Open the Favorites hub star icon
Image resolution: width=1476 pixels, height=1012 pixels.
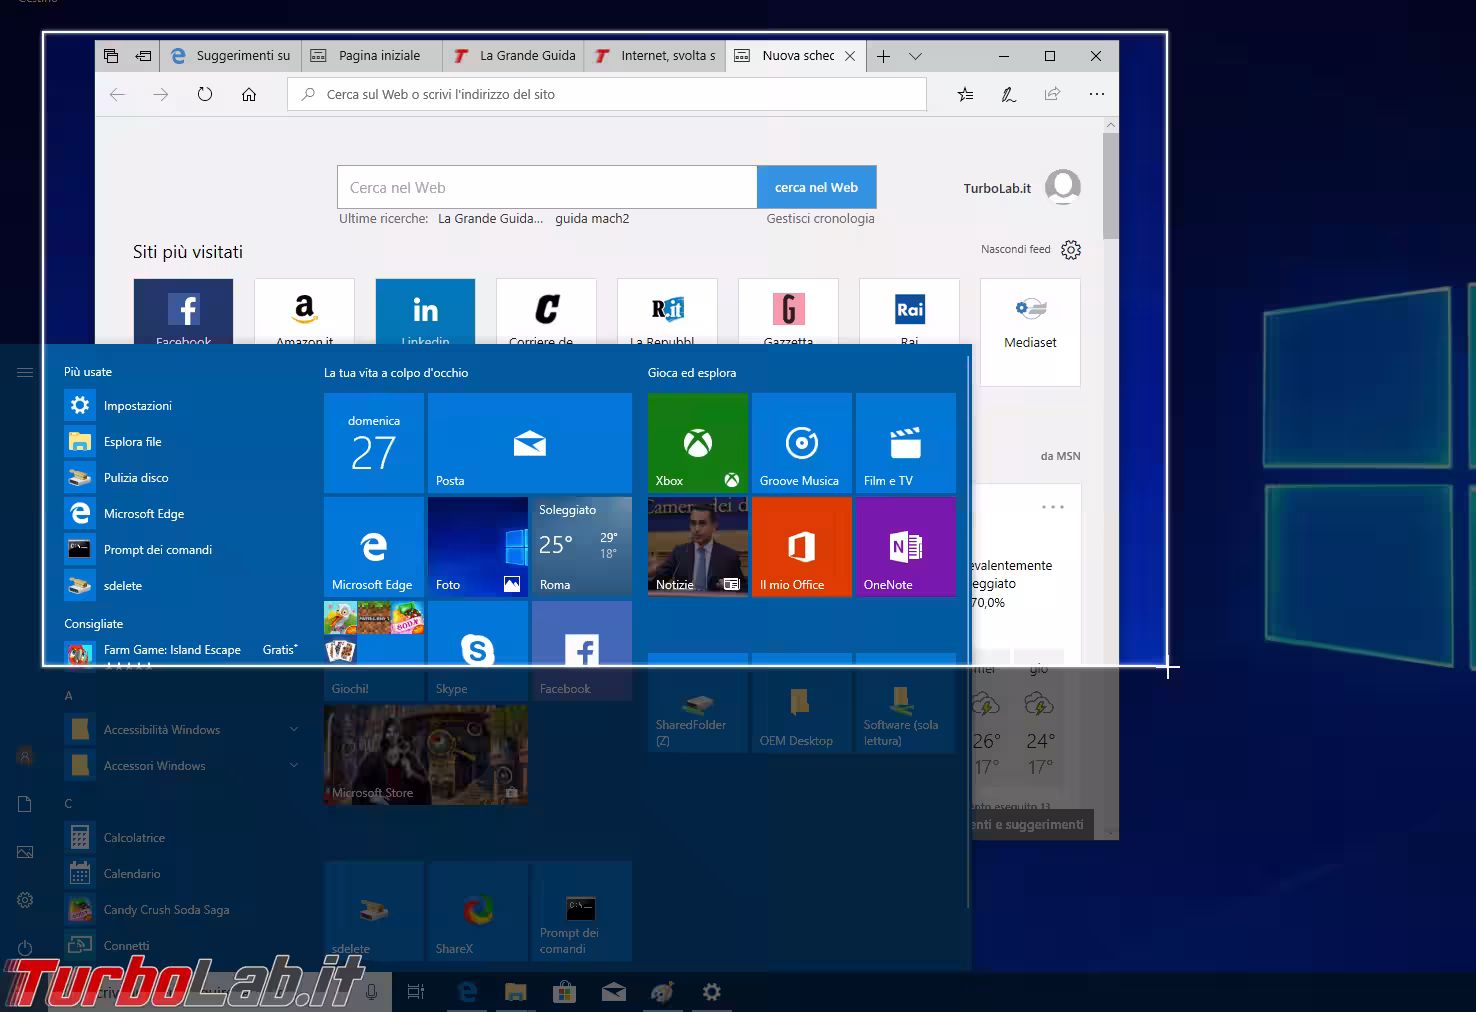pos(965,94)
